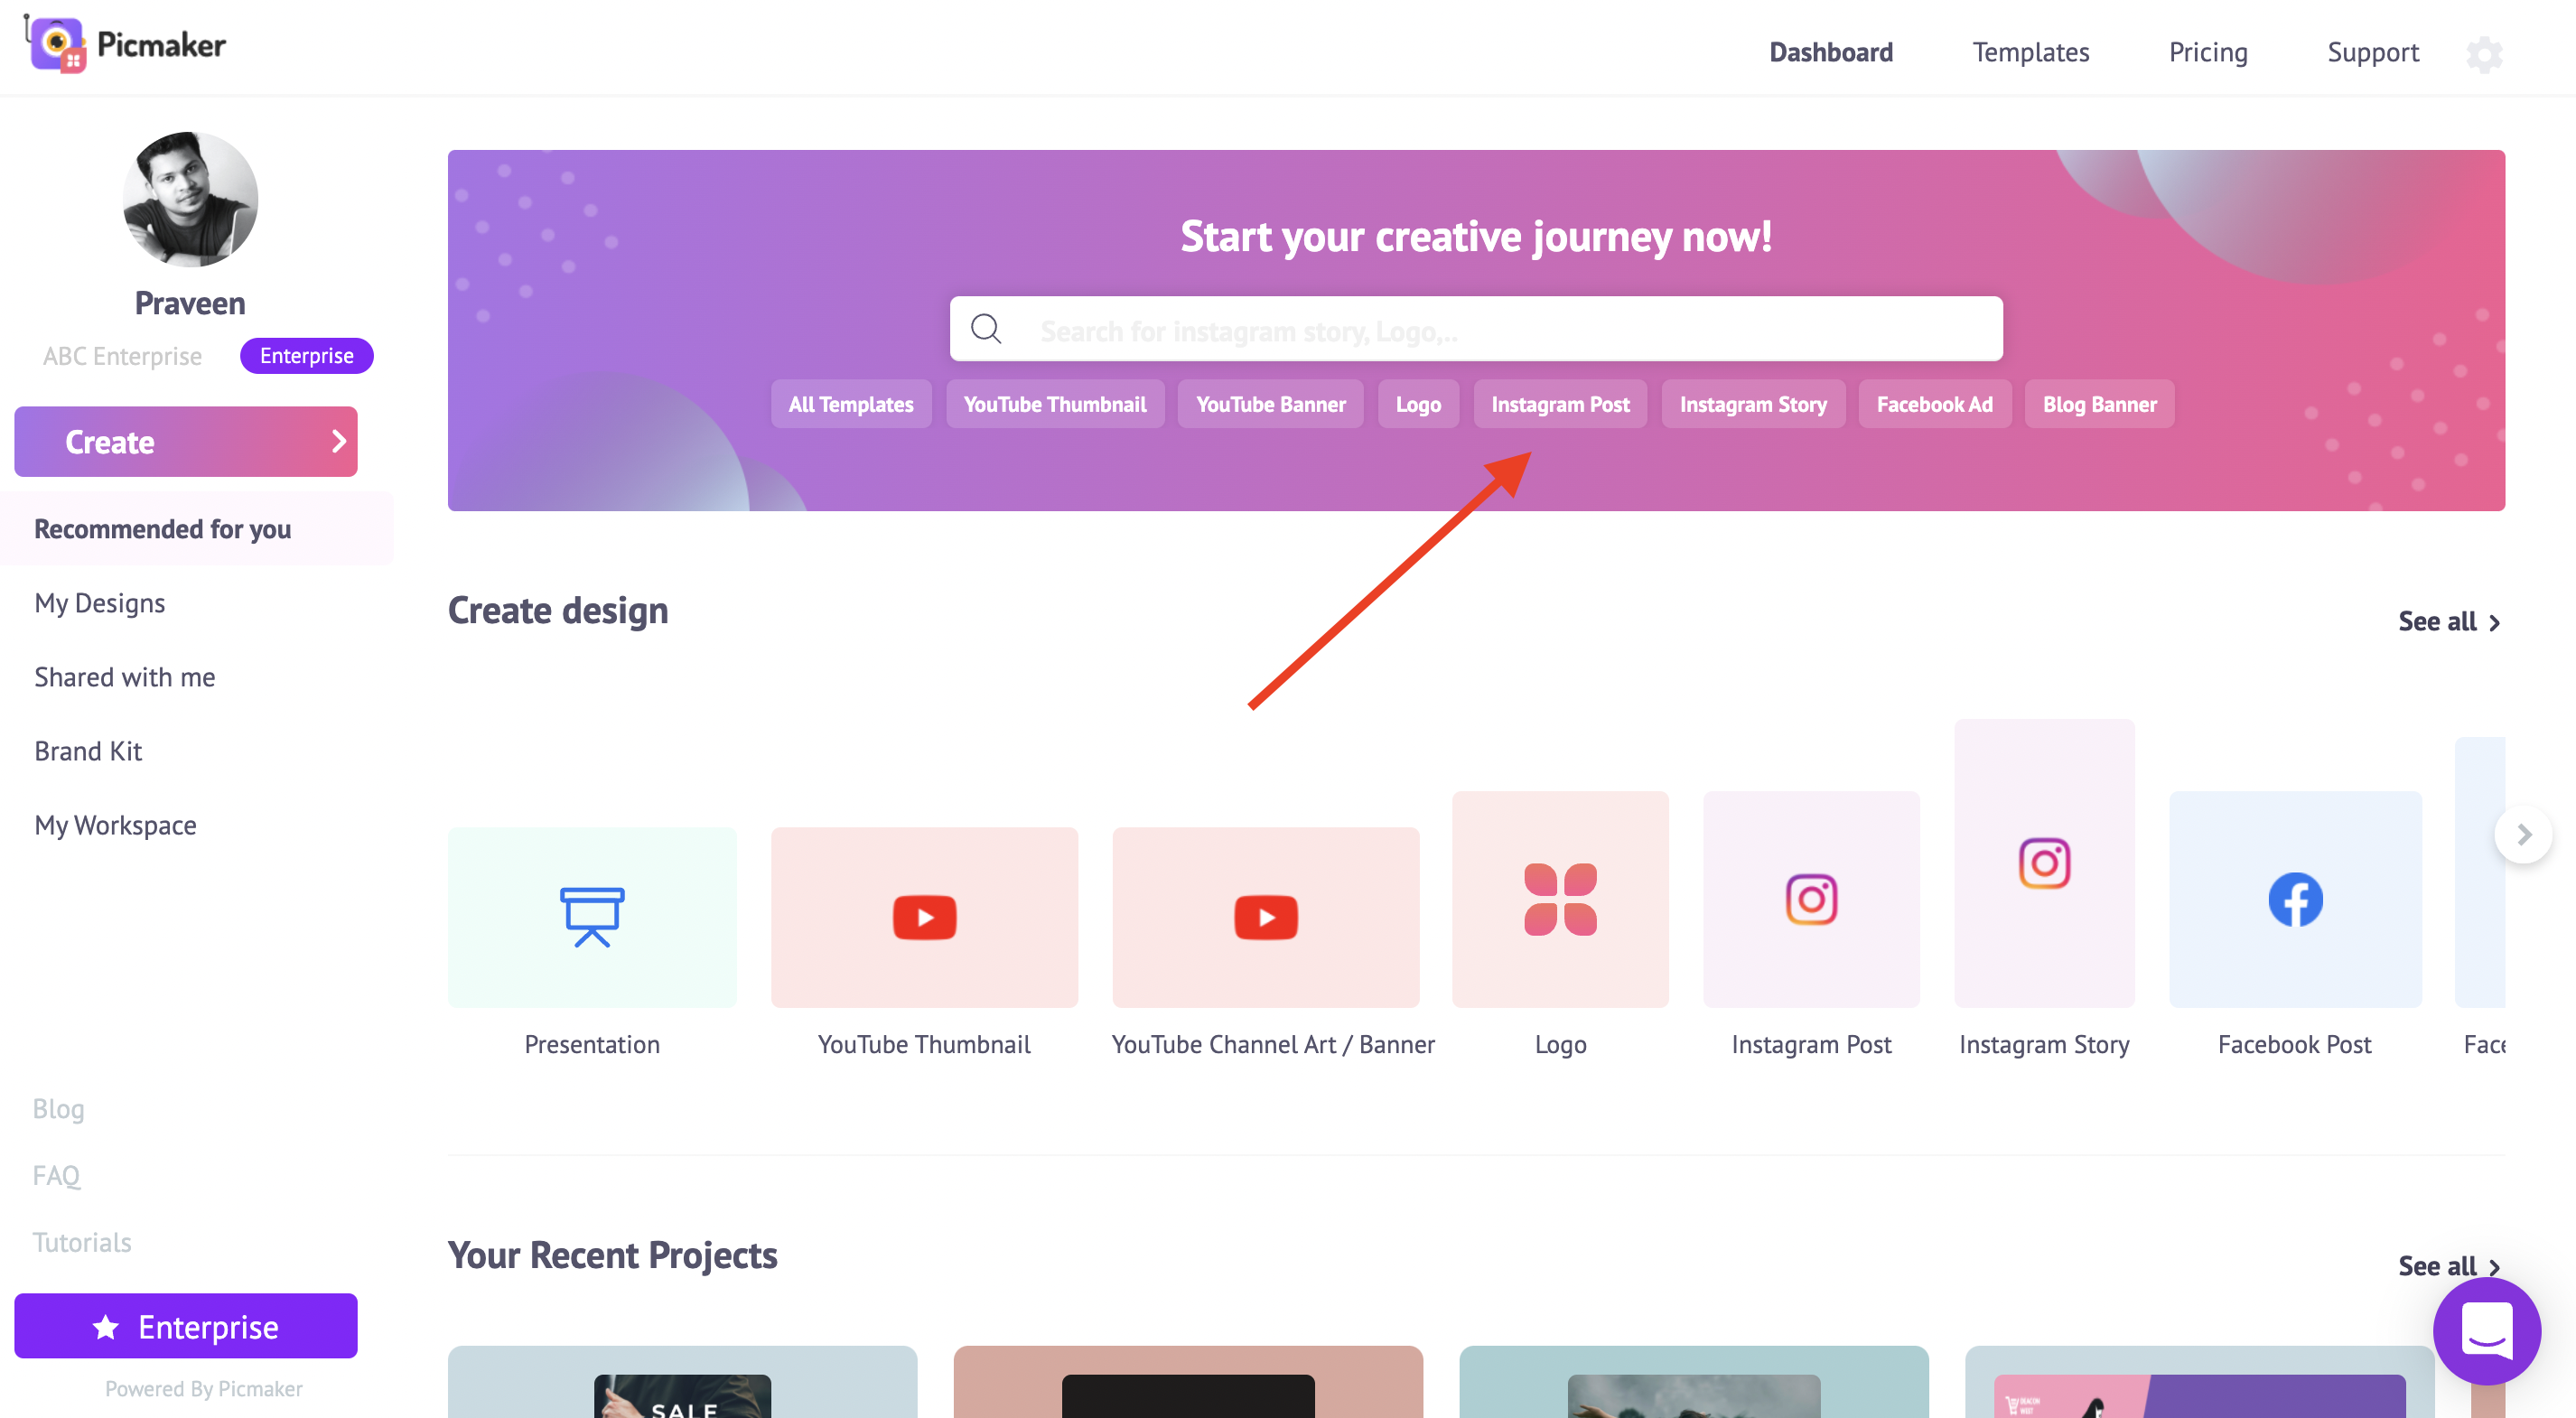
Task: Click the Enterprise plan badge
Action: (x=306, y=355)
